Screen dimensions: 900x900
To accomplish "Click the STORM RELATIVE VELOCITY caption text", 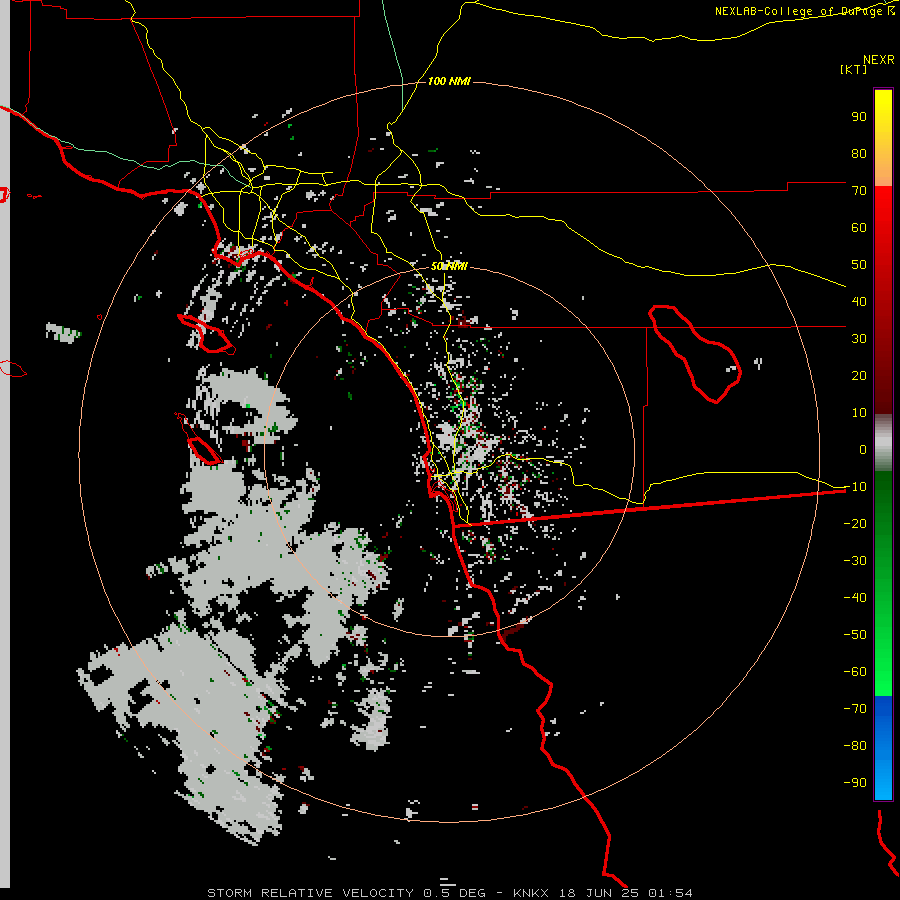I will point(311,893).
